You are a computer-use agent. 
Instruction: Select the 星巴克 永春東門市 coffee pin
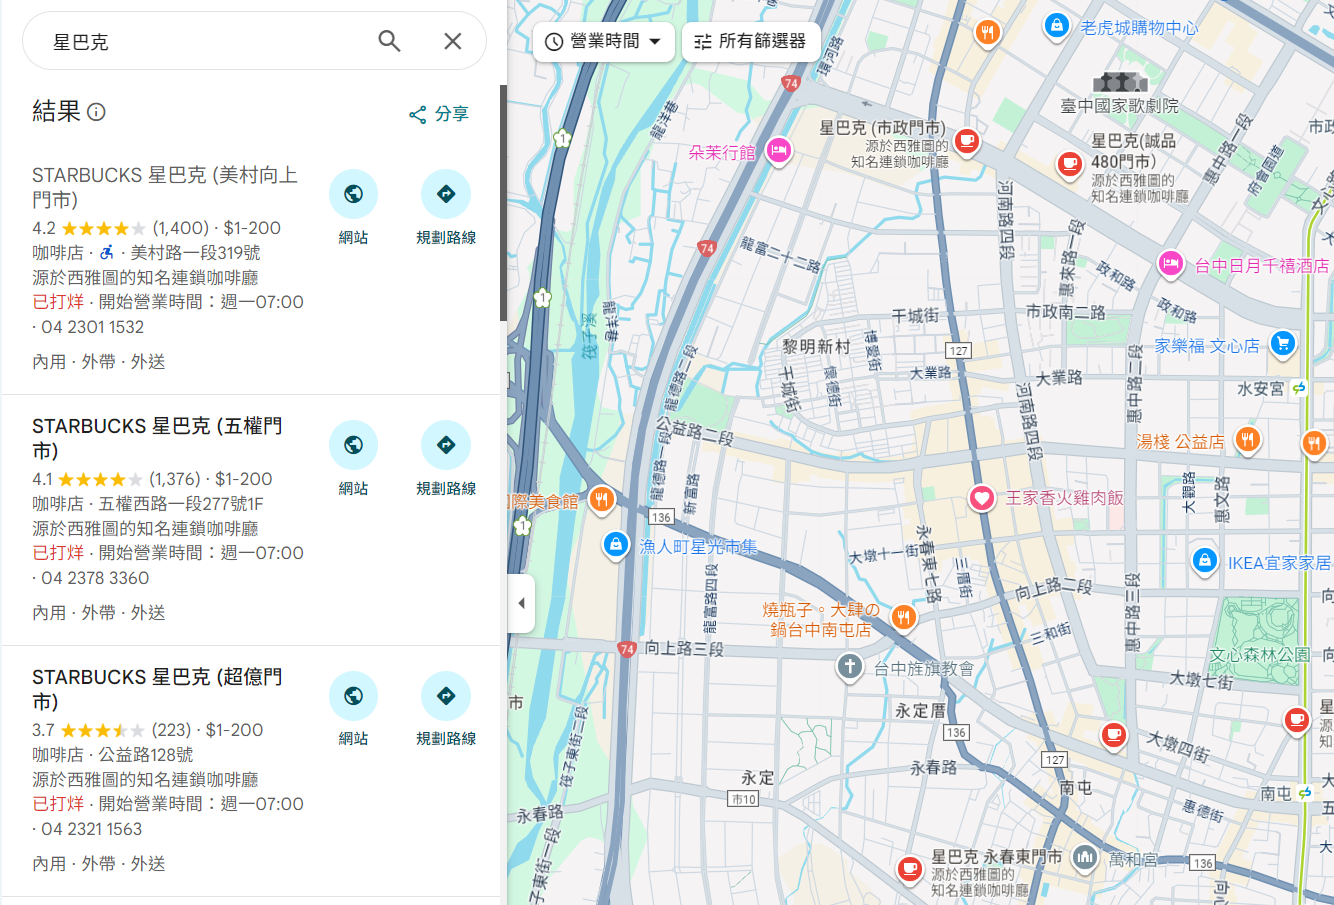[909, 868]
